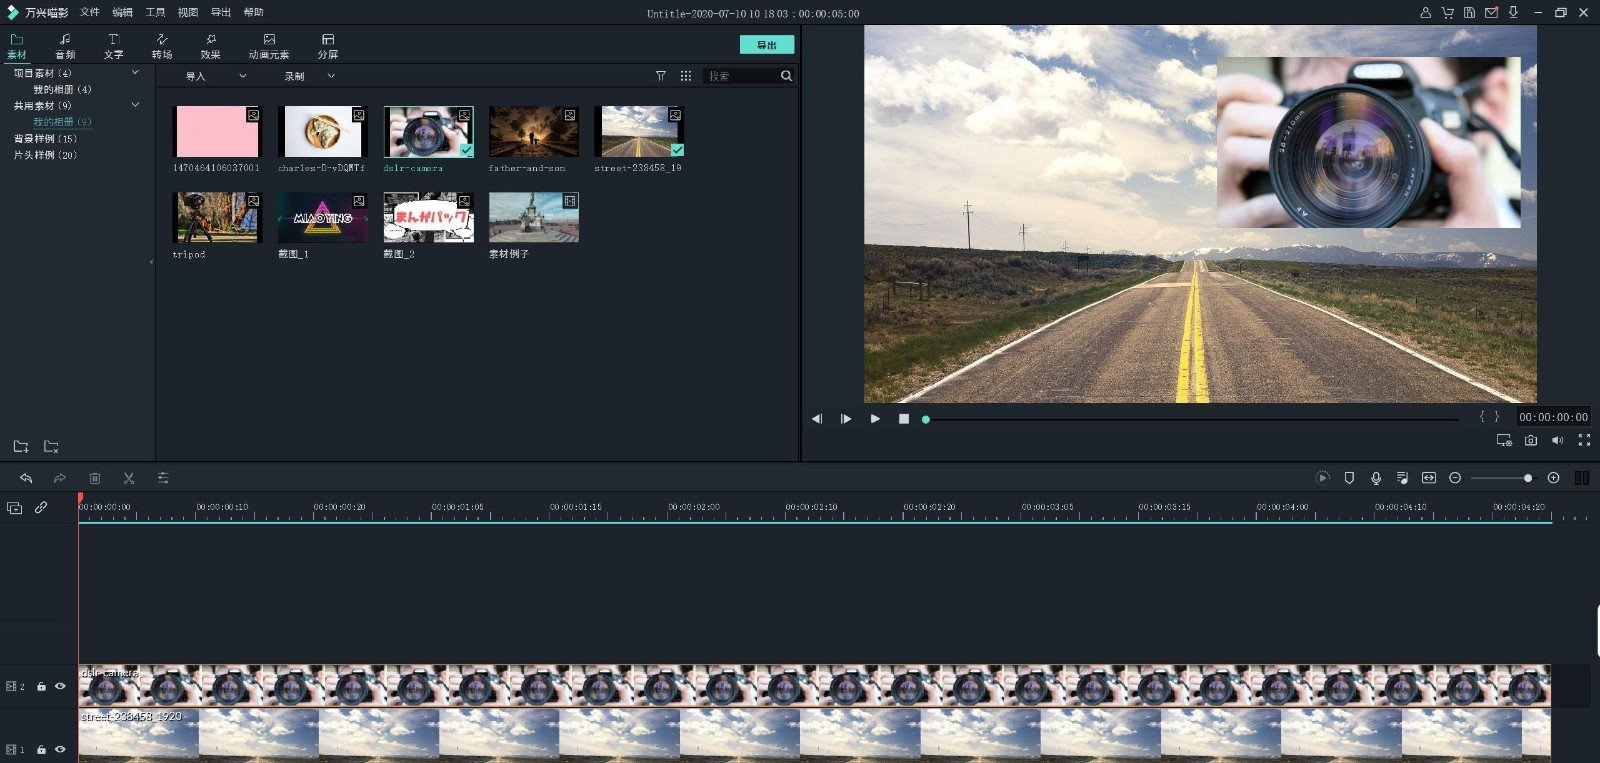
Task: Toggle the auto-ripple link icon
Action: (41, 508)
